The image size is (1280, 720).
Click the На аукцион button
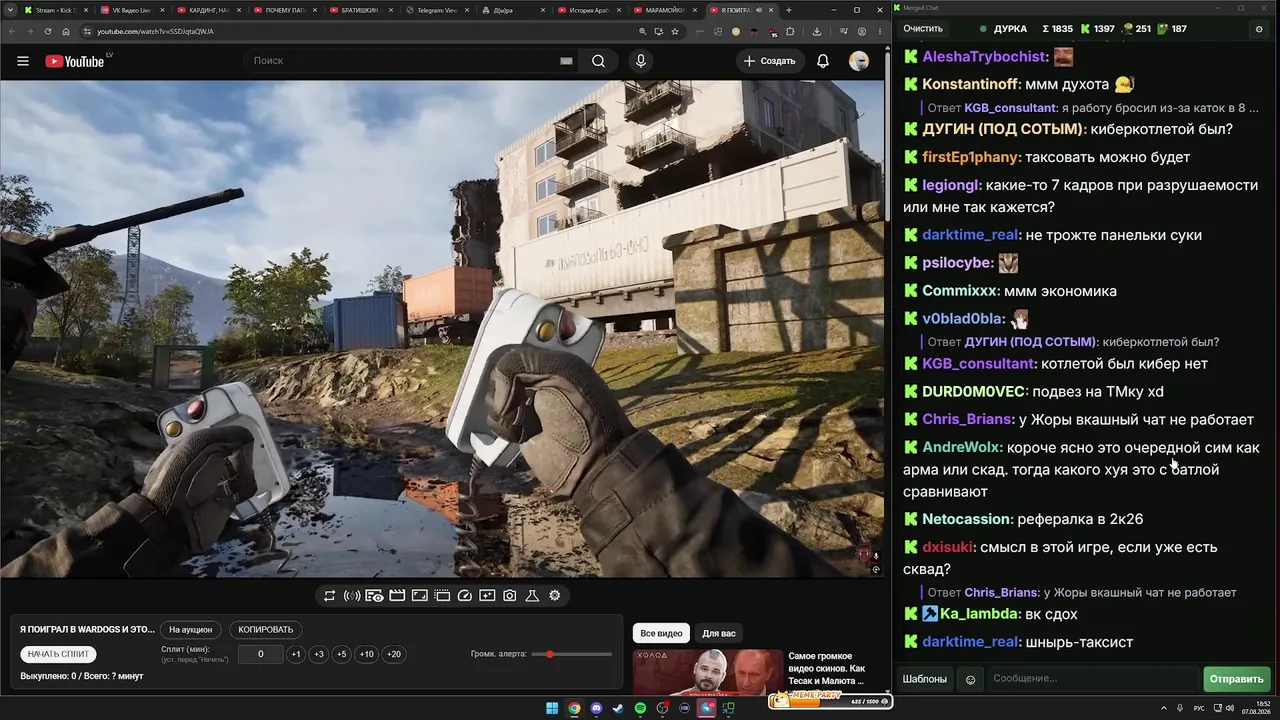[x=190, y=630]
